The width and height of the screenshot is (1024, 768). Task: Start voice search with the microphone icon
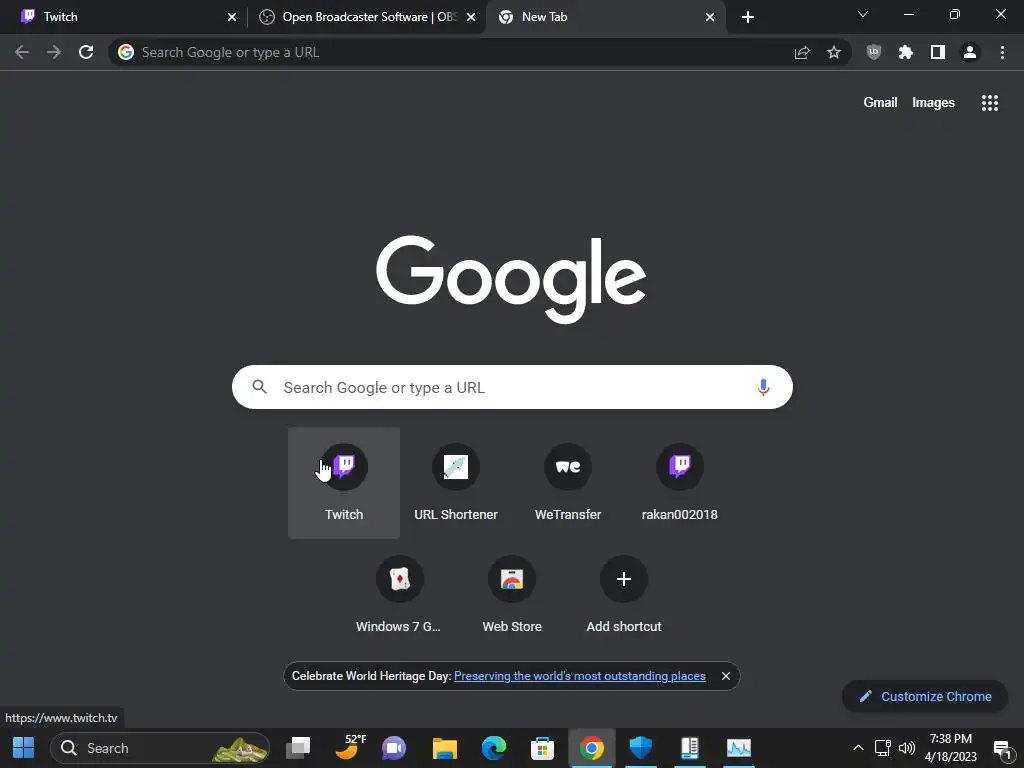[x=763, y=387]
